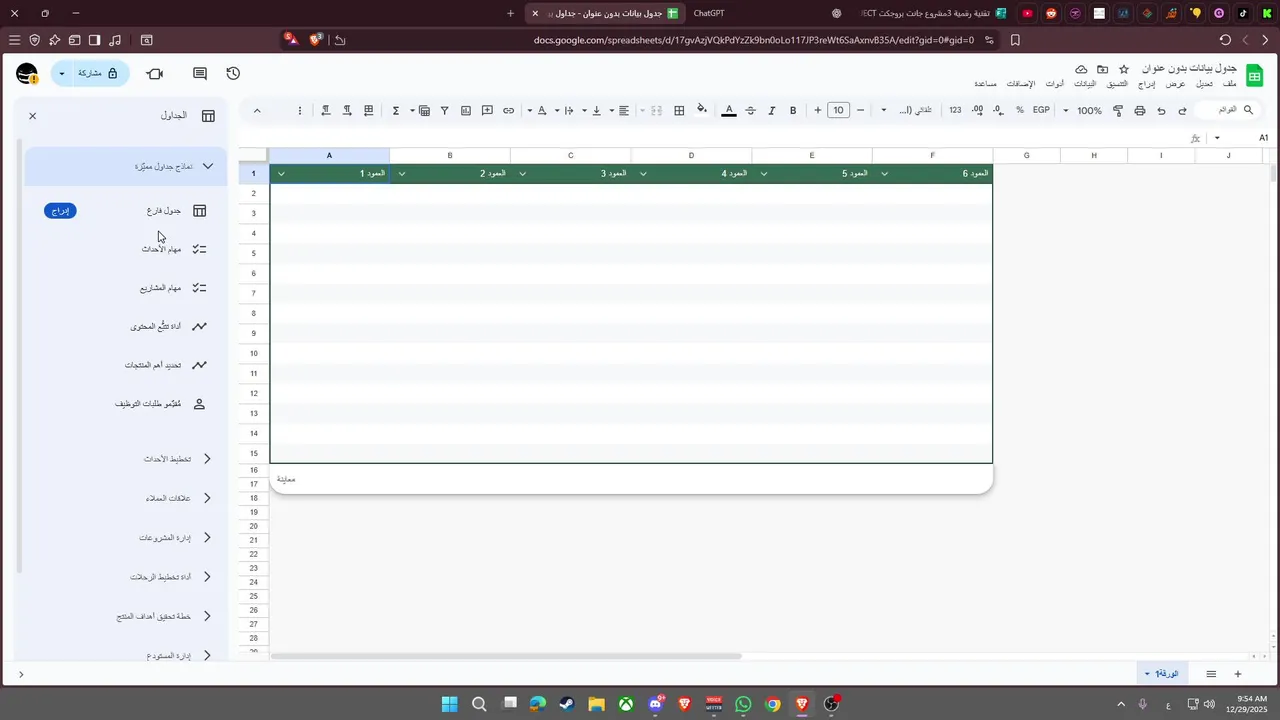Print the spreadsheet
The height and width of the screenshot is (720, 1280).
pyautogui.click(x=1140, y=111)
